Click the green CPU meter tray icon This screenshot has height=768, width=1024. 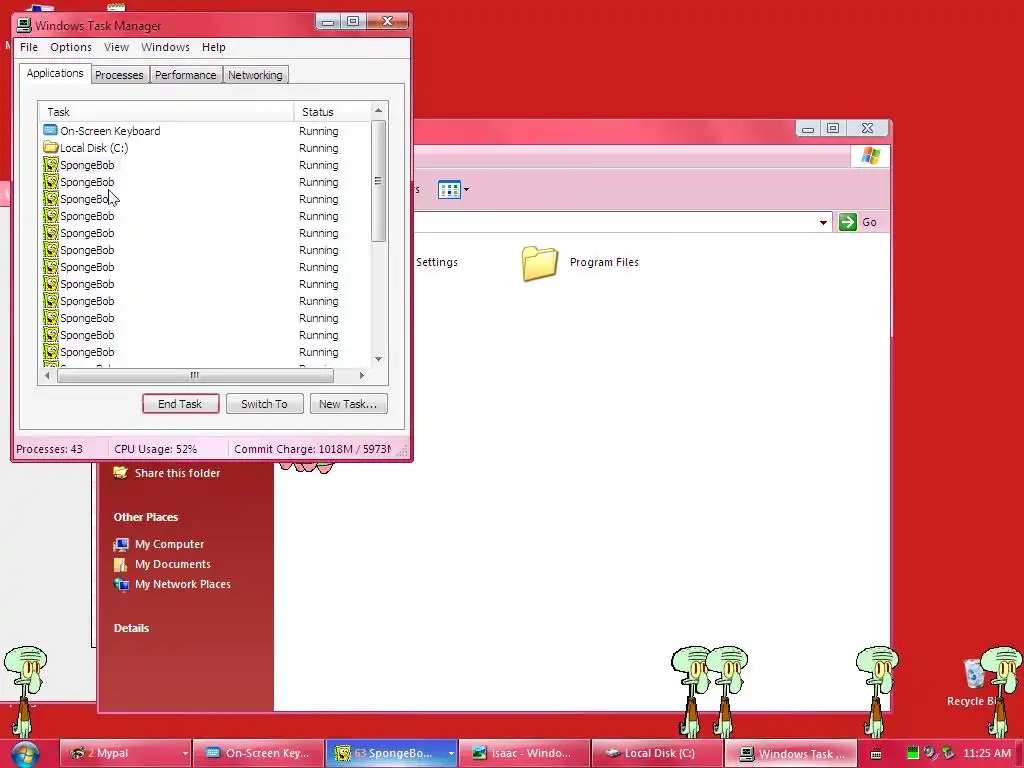[913, 753]
